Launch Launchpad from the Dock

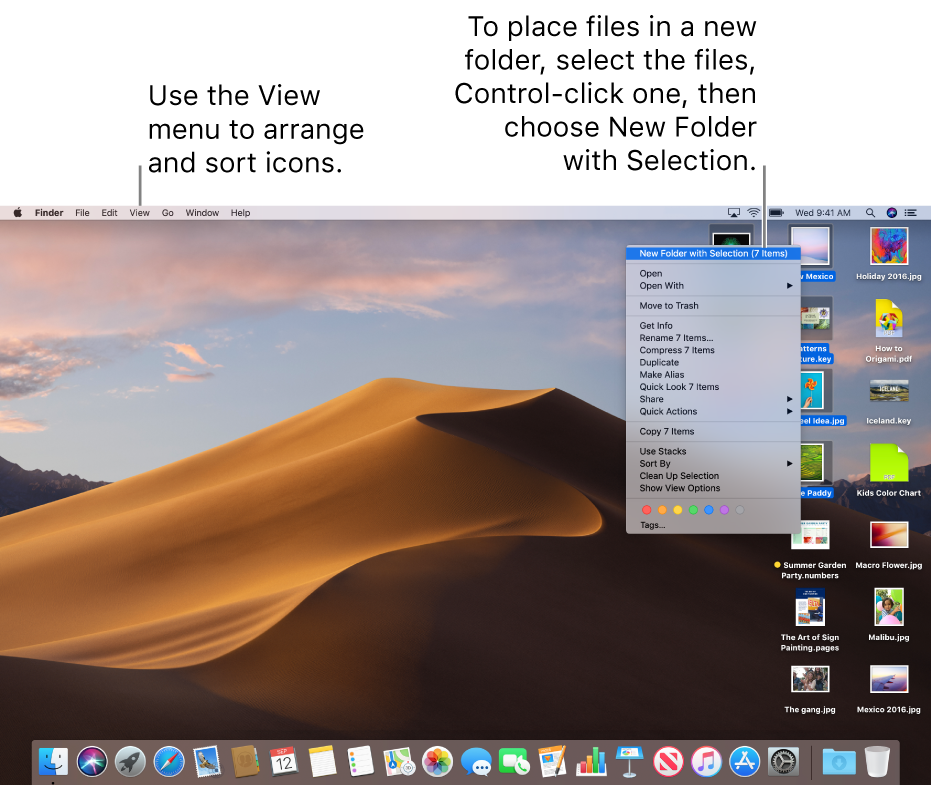130,761
